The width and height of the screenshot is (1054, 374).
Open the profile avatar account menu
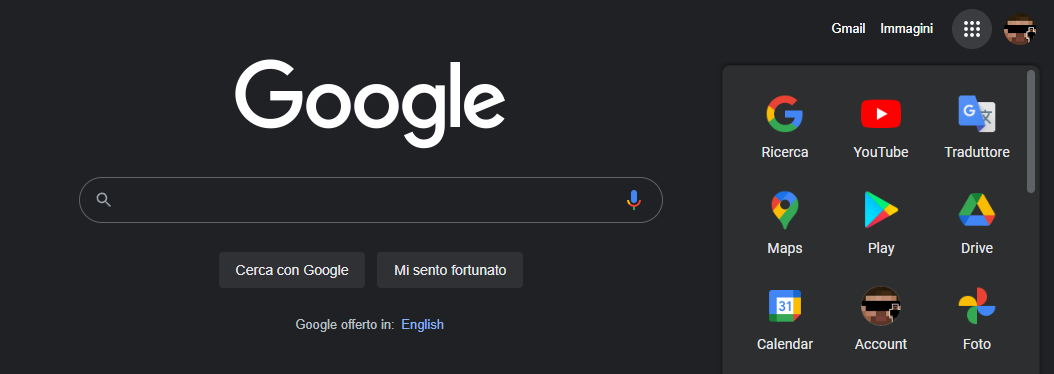[x=1019, y=29]
